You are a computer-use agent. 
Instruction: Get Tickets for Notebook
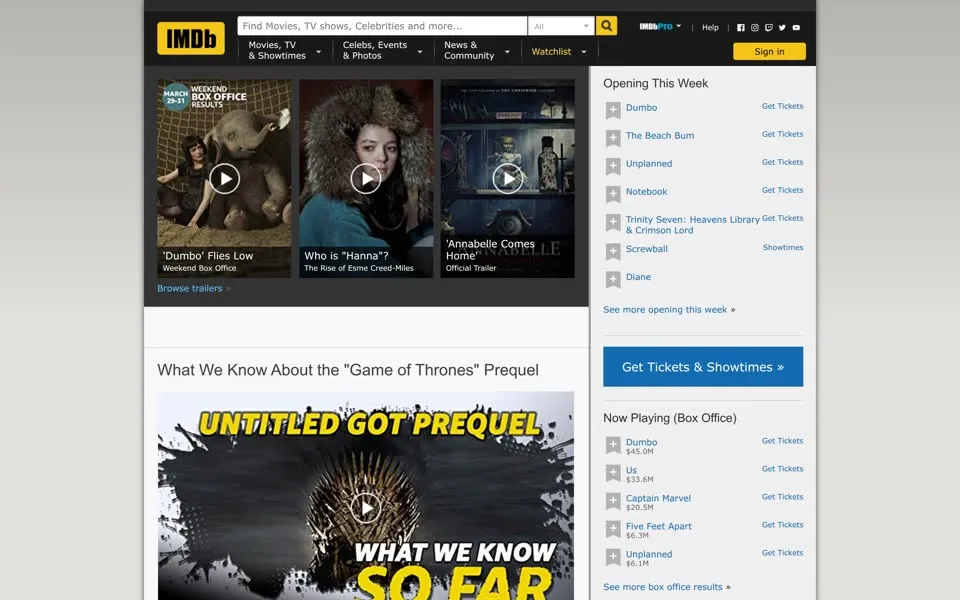782,190
